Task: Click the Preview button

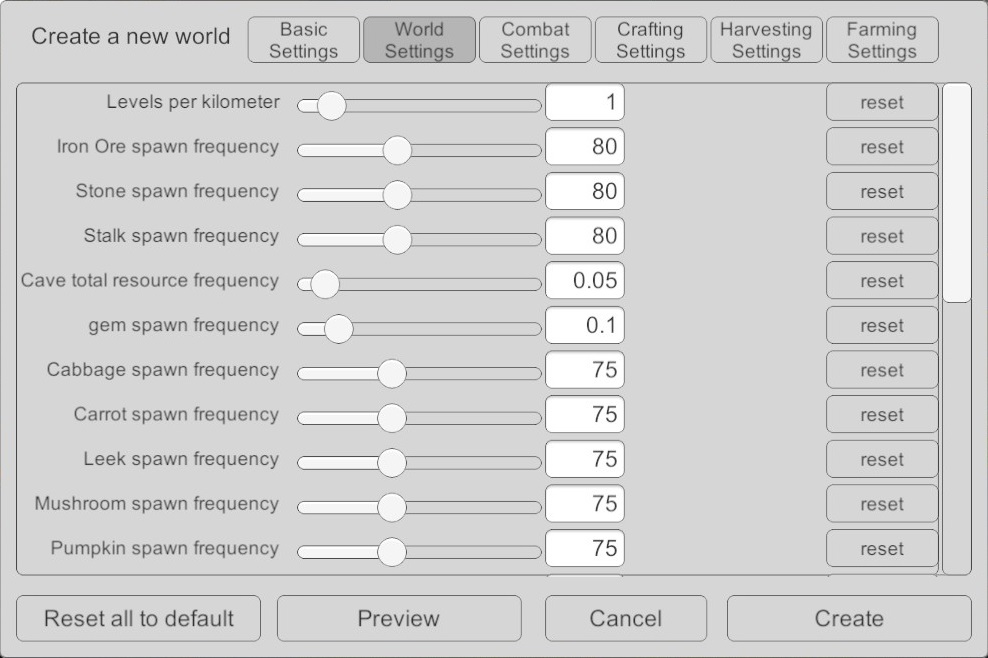Action: point(398,619)
